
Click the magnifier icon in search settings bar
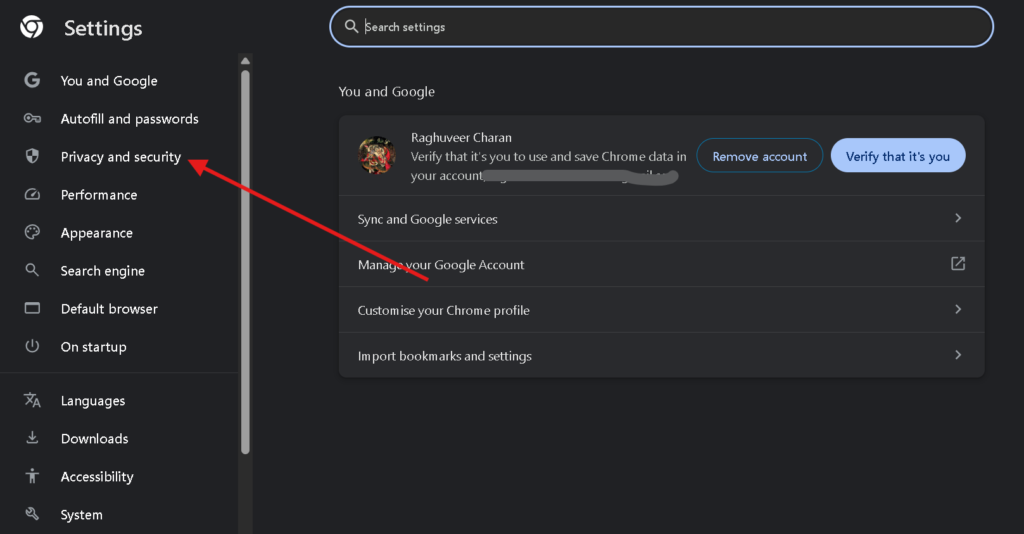[x=351, y=26]
